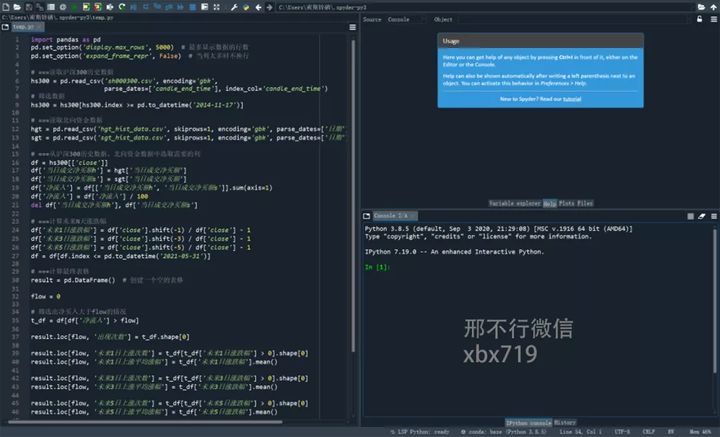
Task: Execute current debug line step
Action: tap(146, 7)
